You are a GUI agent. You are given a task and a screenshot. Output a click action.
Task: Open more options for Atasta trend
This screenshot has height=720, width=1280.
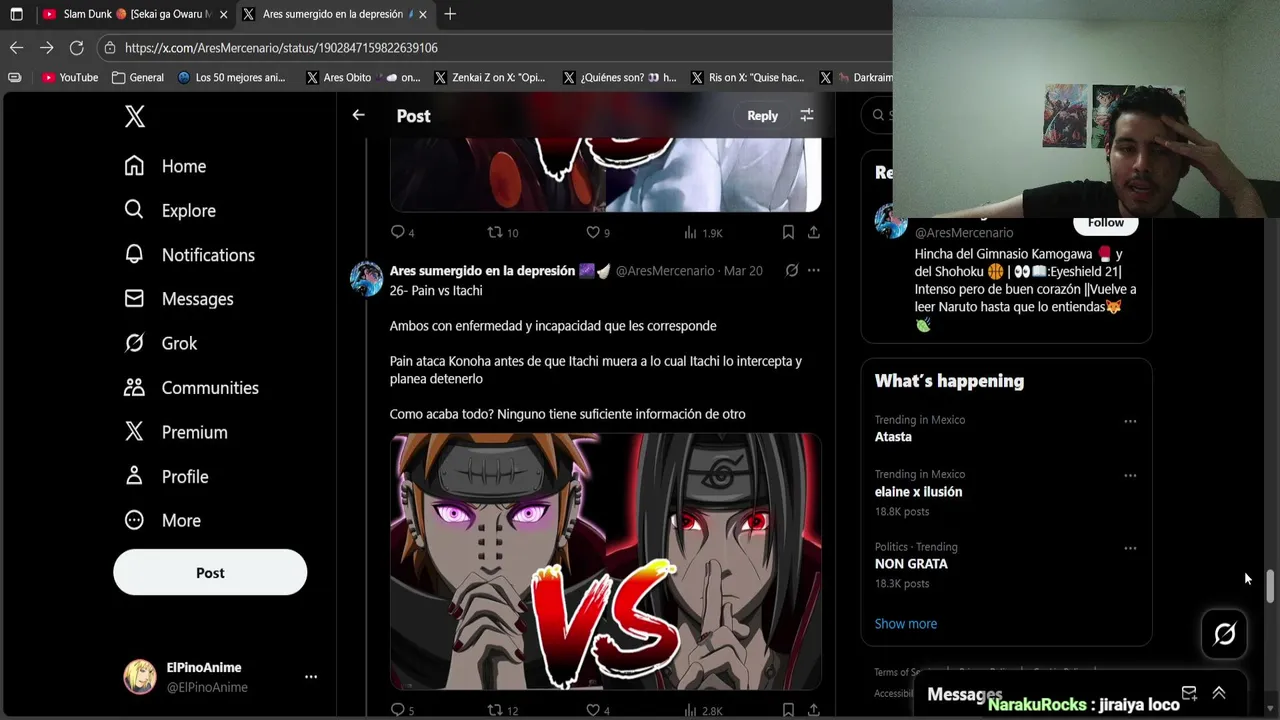(1130, 421)
